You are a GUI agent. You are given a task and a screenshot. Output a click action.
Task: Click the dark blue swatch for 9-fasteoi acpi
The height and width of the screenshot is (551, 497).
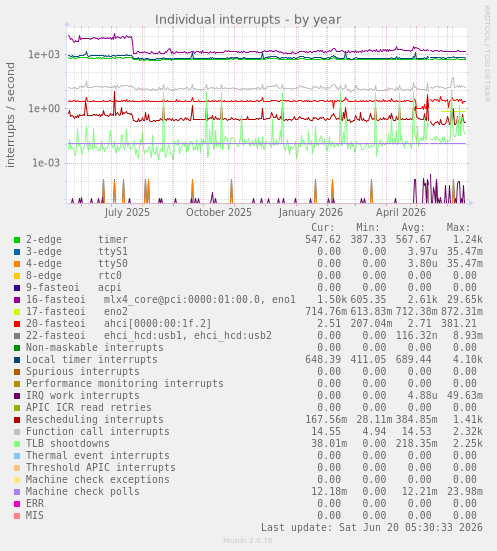(x=17, y=288)
